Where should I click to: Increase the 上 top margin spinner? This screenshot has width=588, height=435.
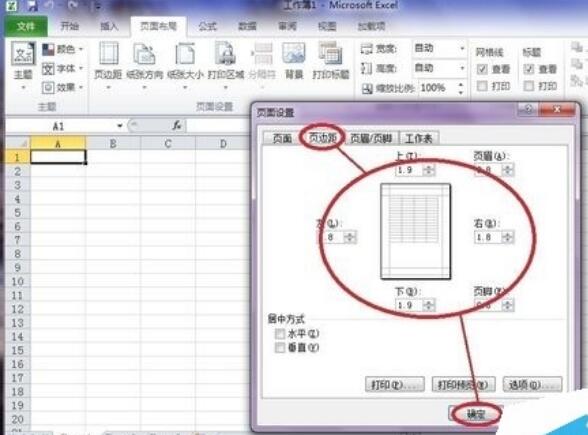point(429,168)
